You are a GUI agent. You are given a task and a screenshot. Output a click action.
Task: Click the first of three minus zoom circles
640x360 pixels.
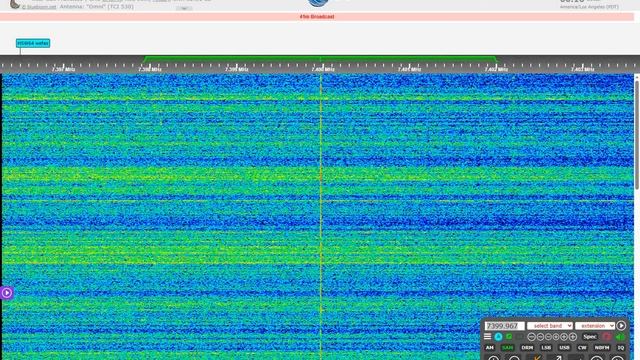(x=531, y=337)
